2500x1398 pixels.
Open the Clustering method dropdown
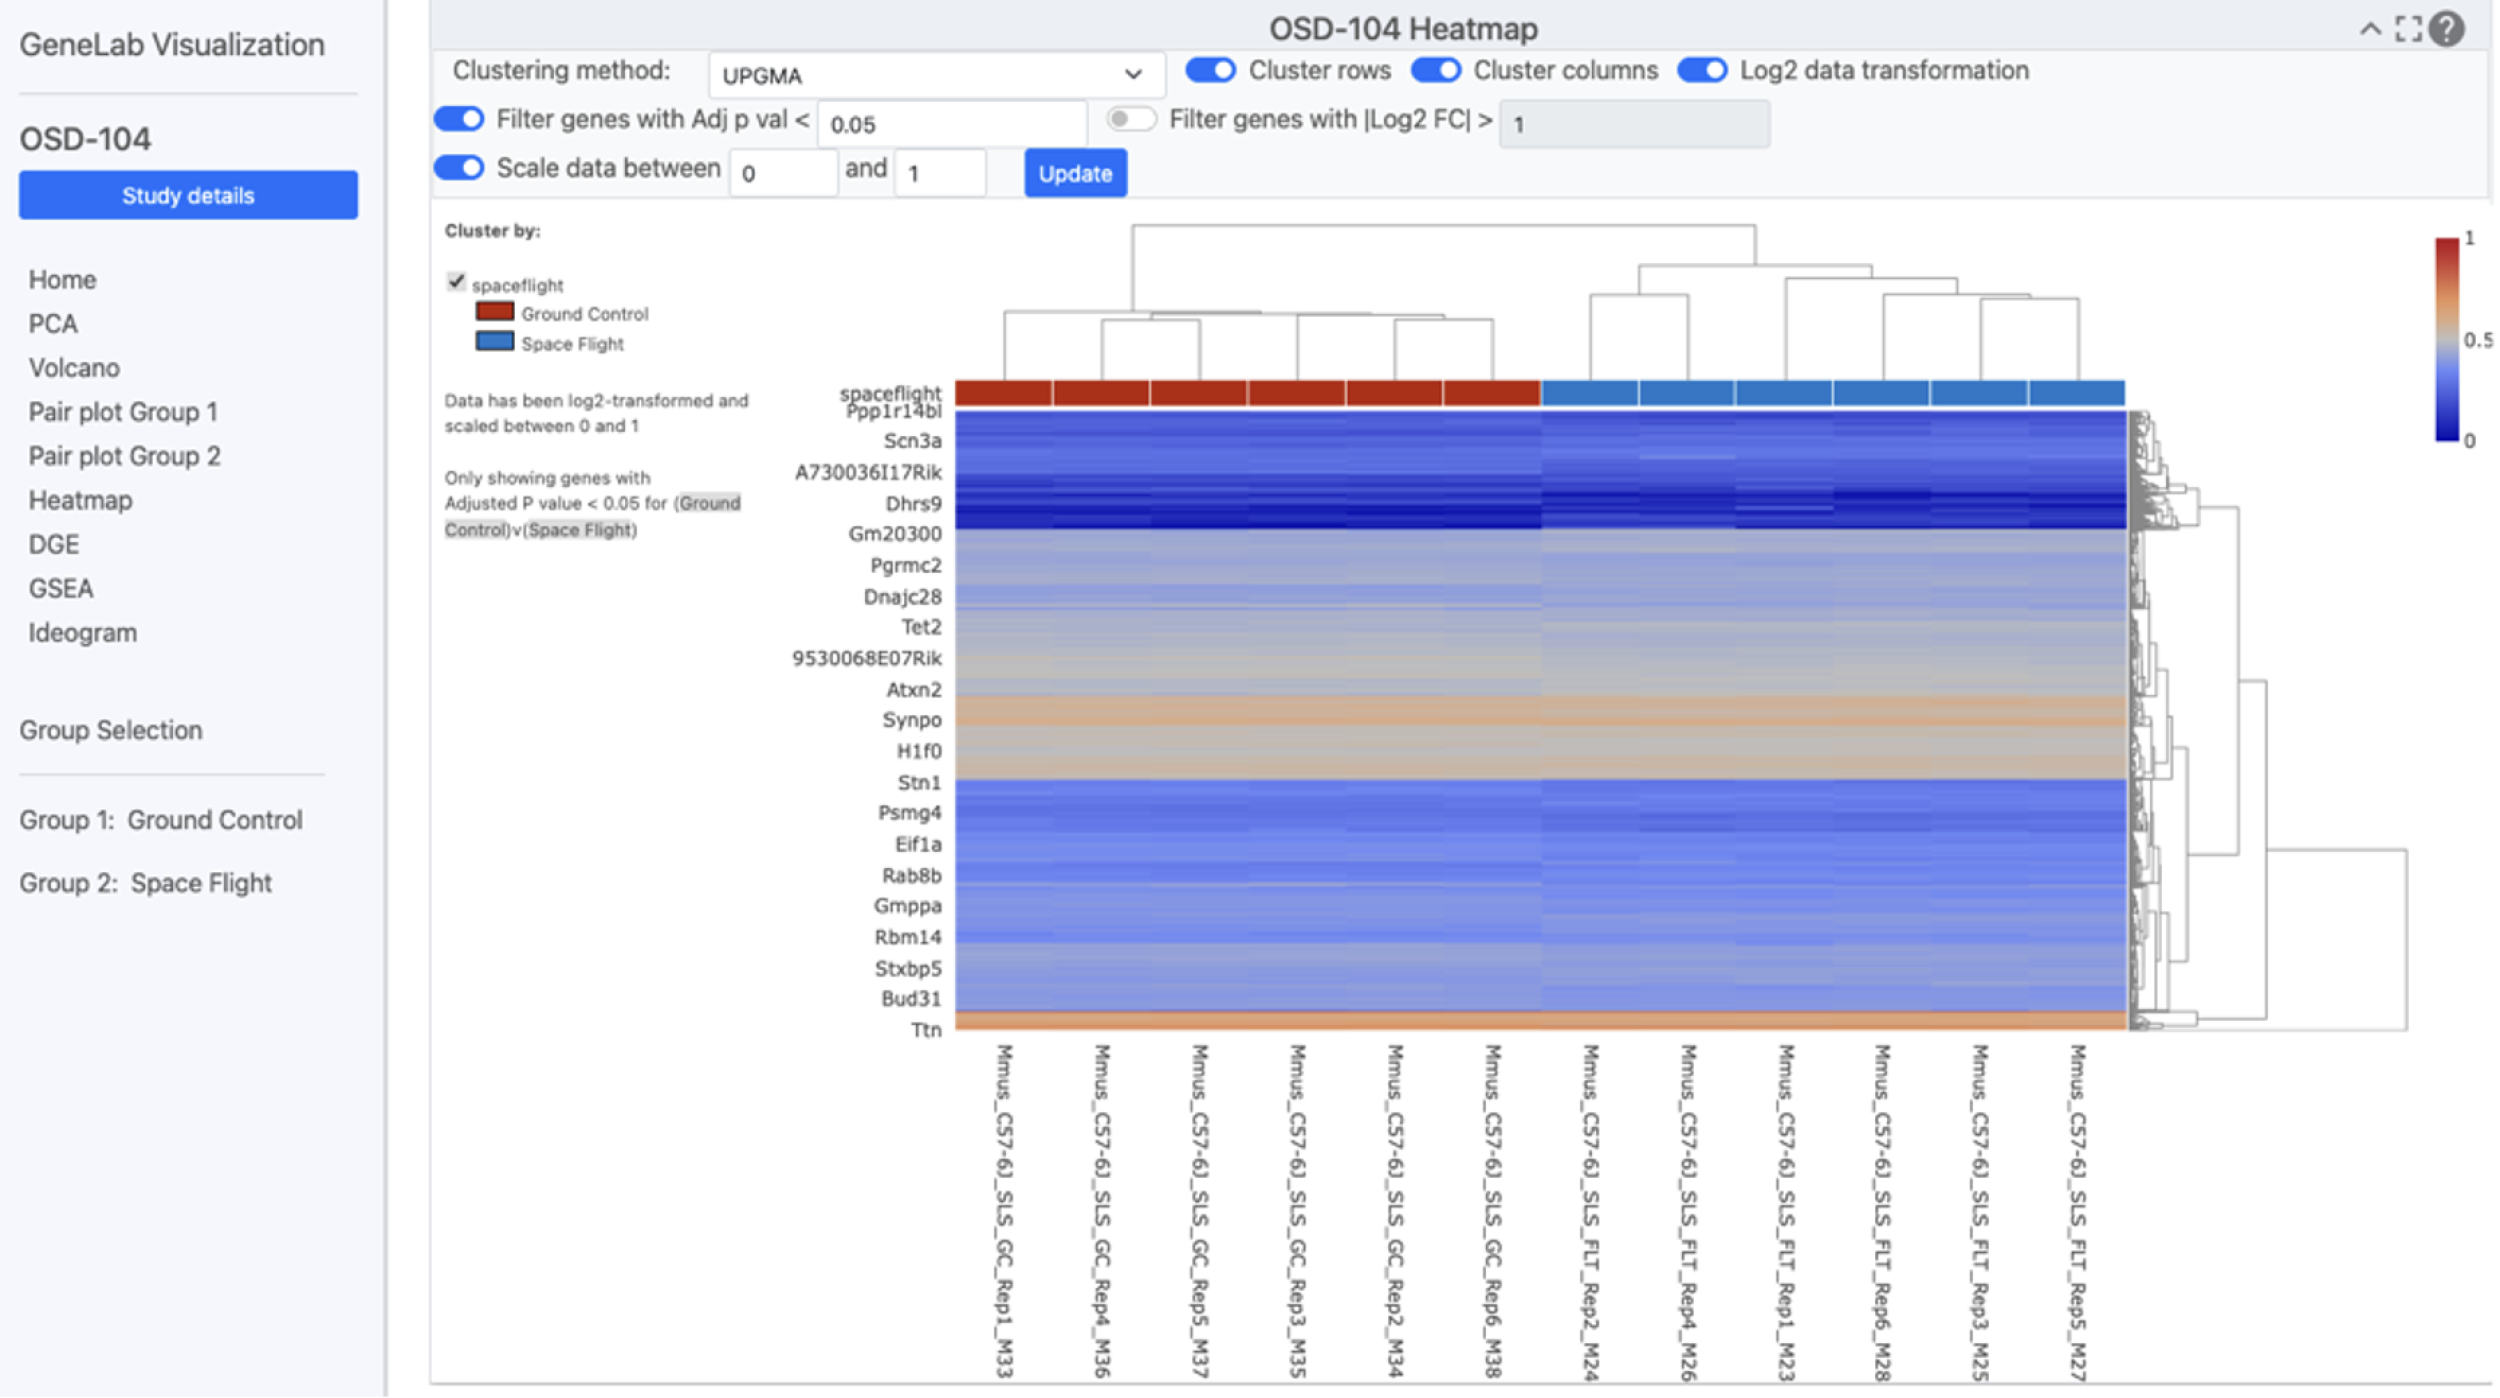(935, 74)
